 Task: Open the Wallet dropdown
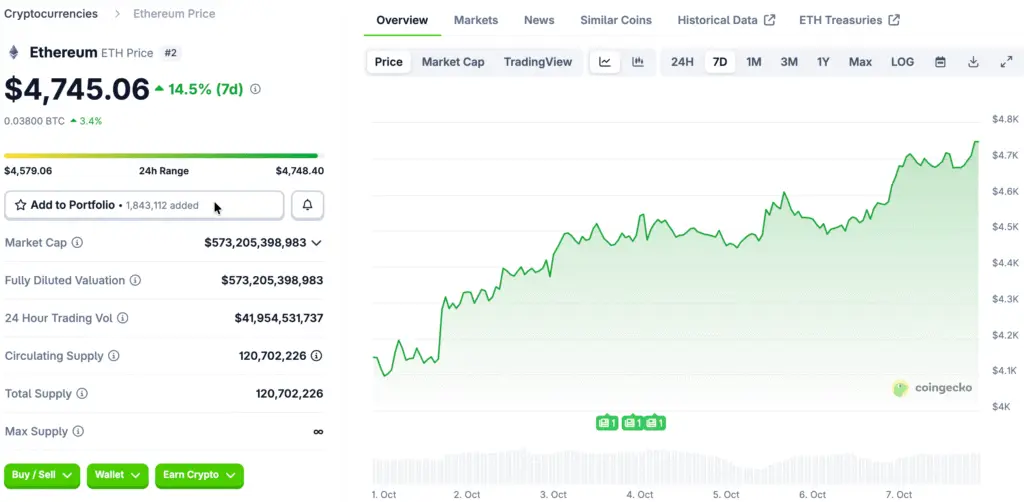pos(117,475)
